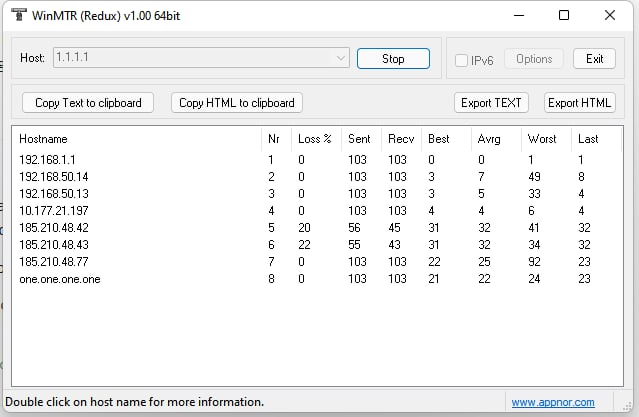The height and width of the screenshot is (417, 639).
Task: Maximize the WinMTR window
Action: pyautogui.click(x=563, y=16)
